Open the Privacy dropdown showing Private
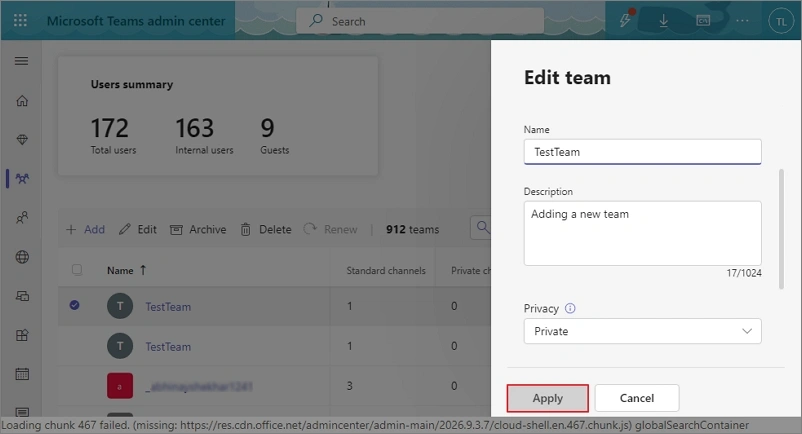The image size is (802, 434). tap(642, 331)
